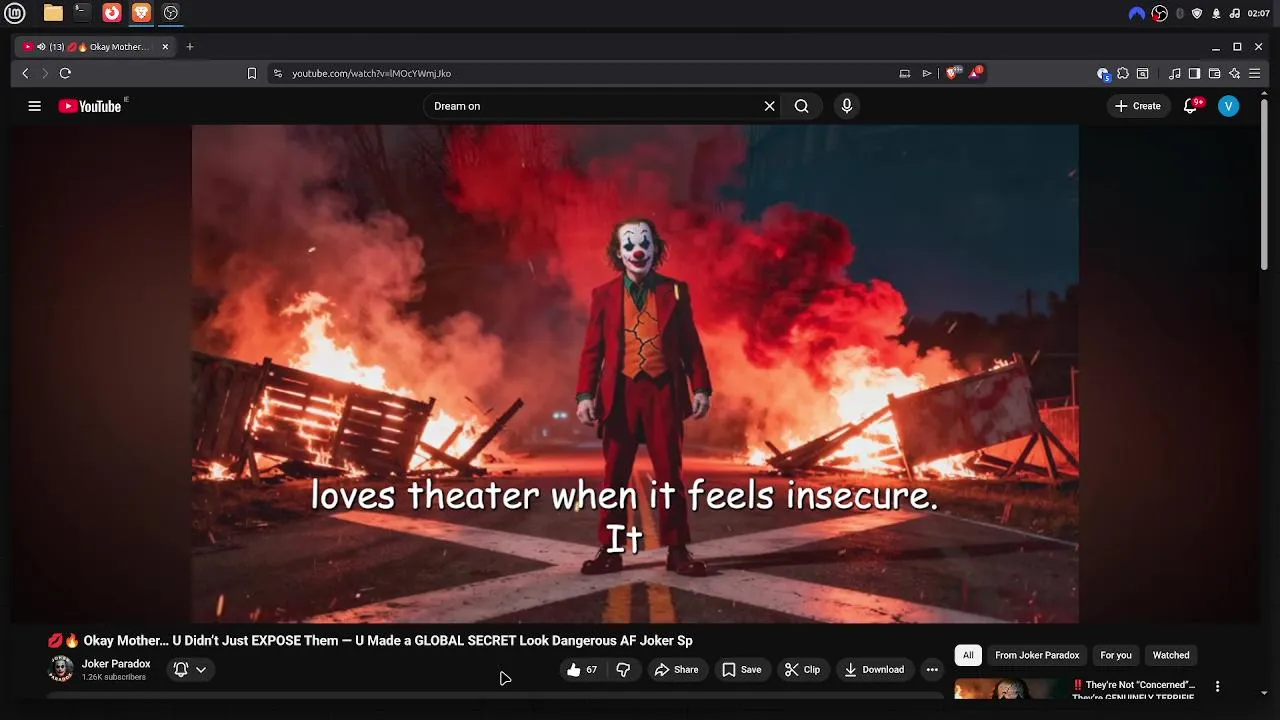Open the account avatar menu
1280x720 pixels.
tap(1229, 106)
